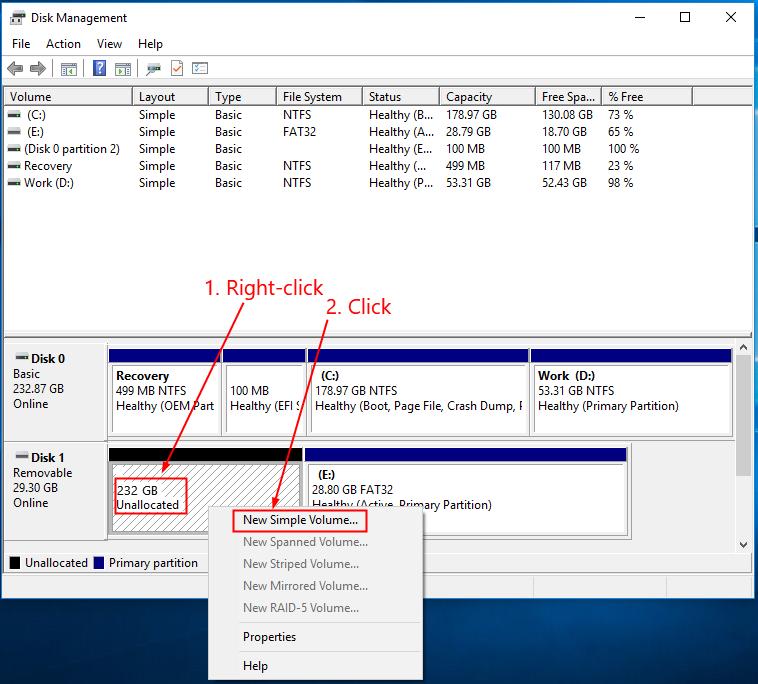
Task: Select the (C:) volume row in the list
Action: point(348,115)
